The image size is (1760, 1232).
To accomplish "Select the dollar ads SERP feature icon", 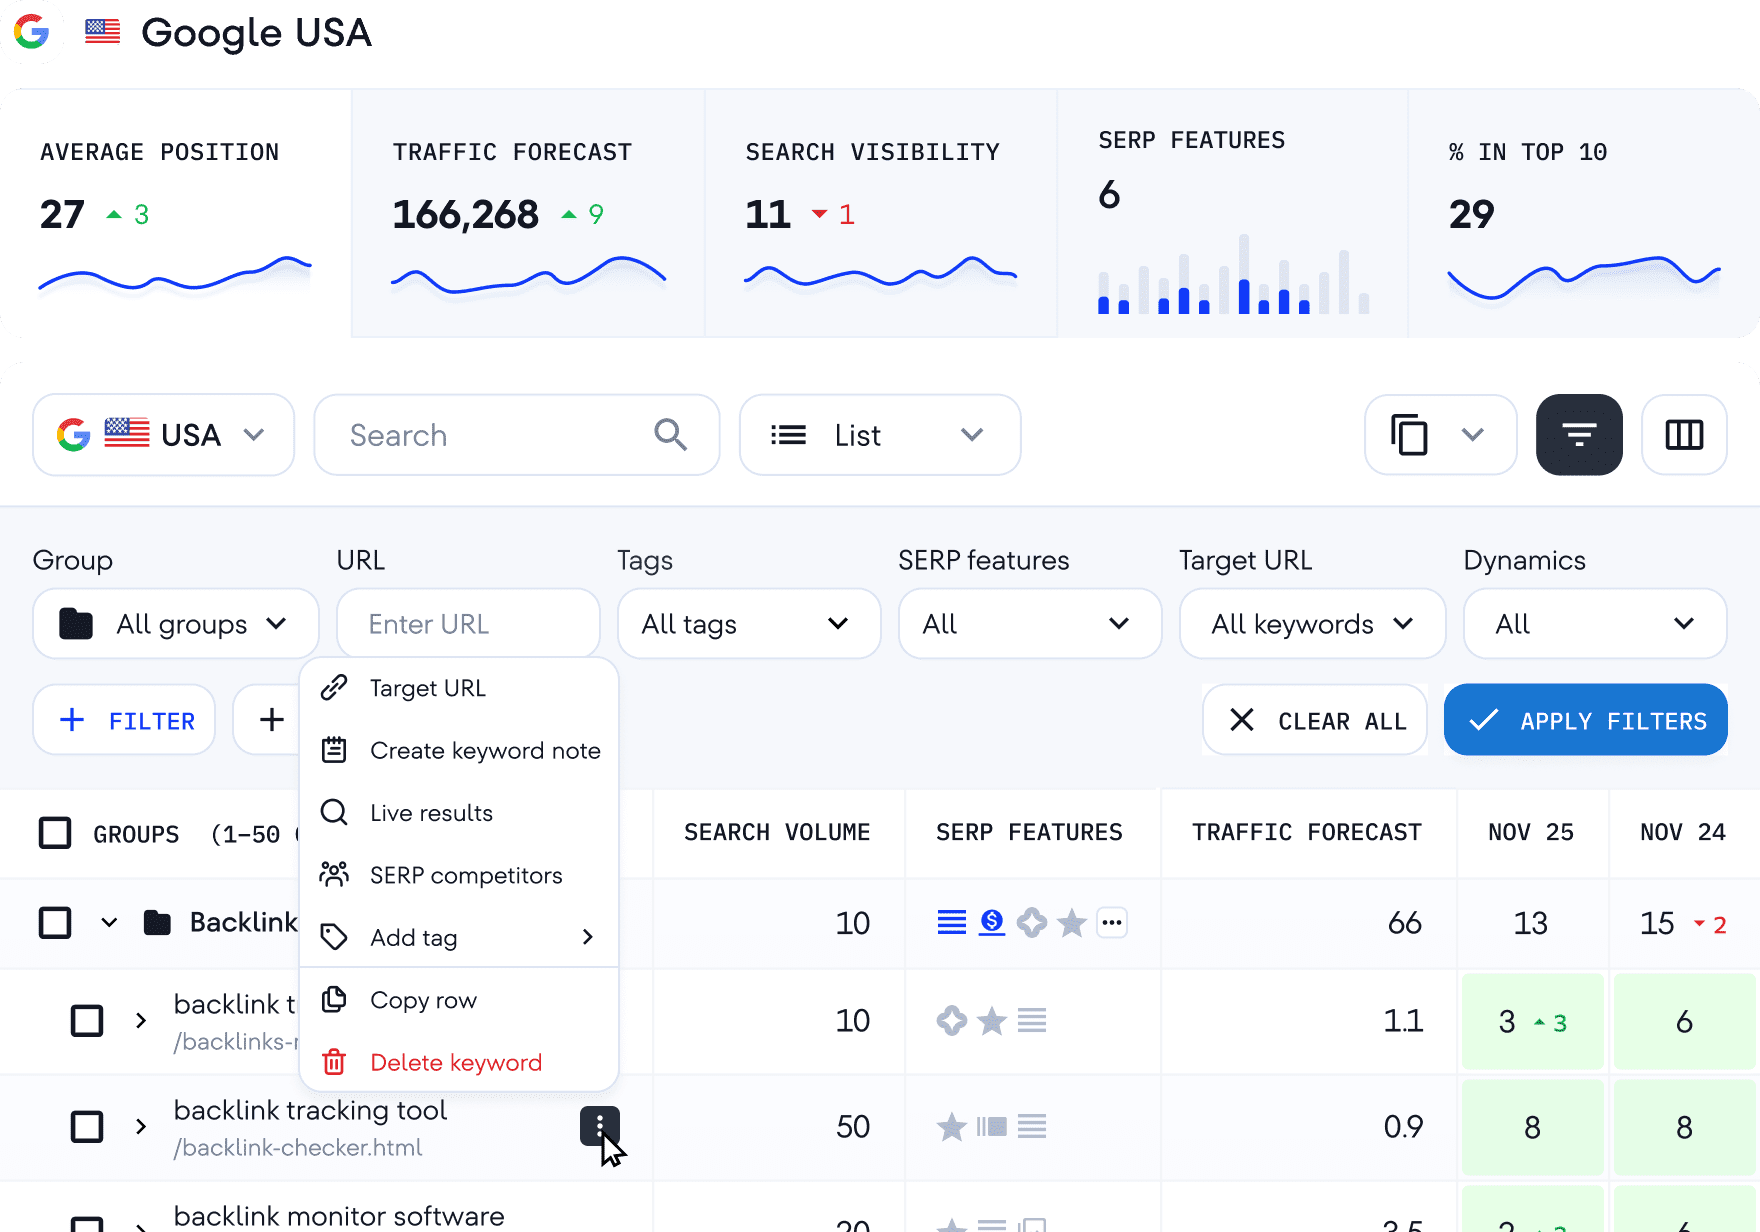I will point(991,923).
